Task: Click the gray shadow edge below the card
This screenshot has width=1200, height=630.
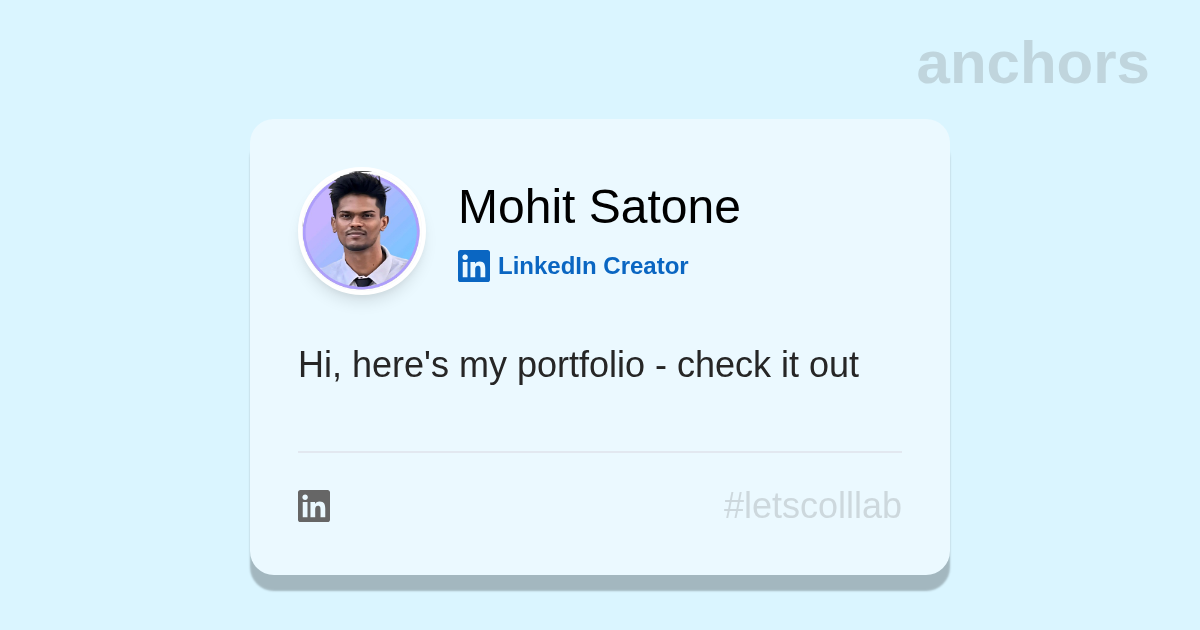Action: click(600, 582)
